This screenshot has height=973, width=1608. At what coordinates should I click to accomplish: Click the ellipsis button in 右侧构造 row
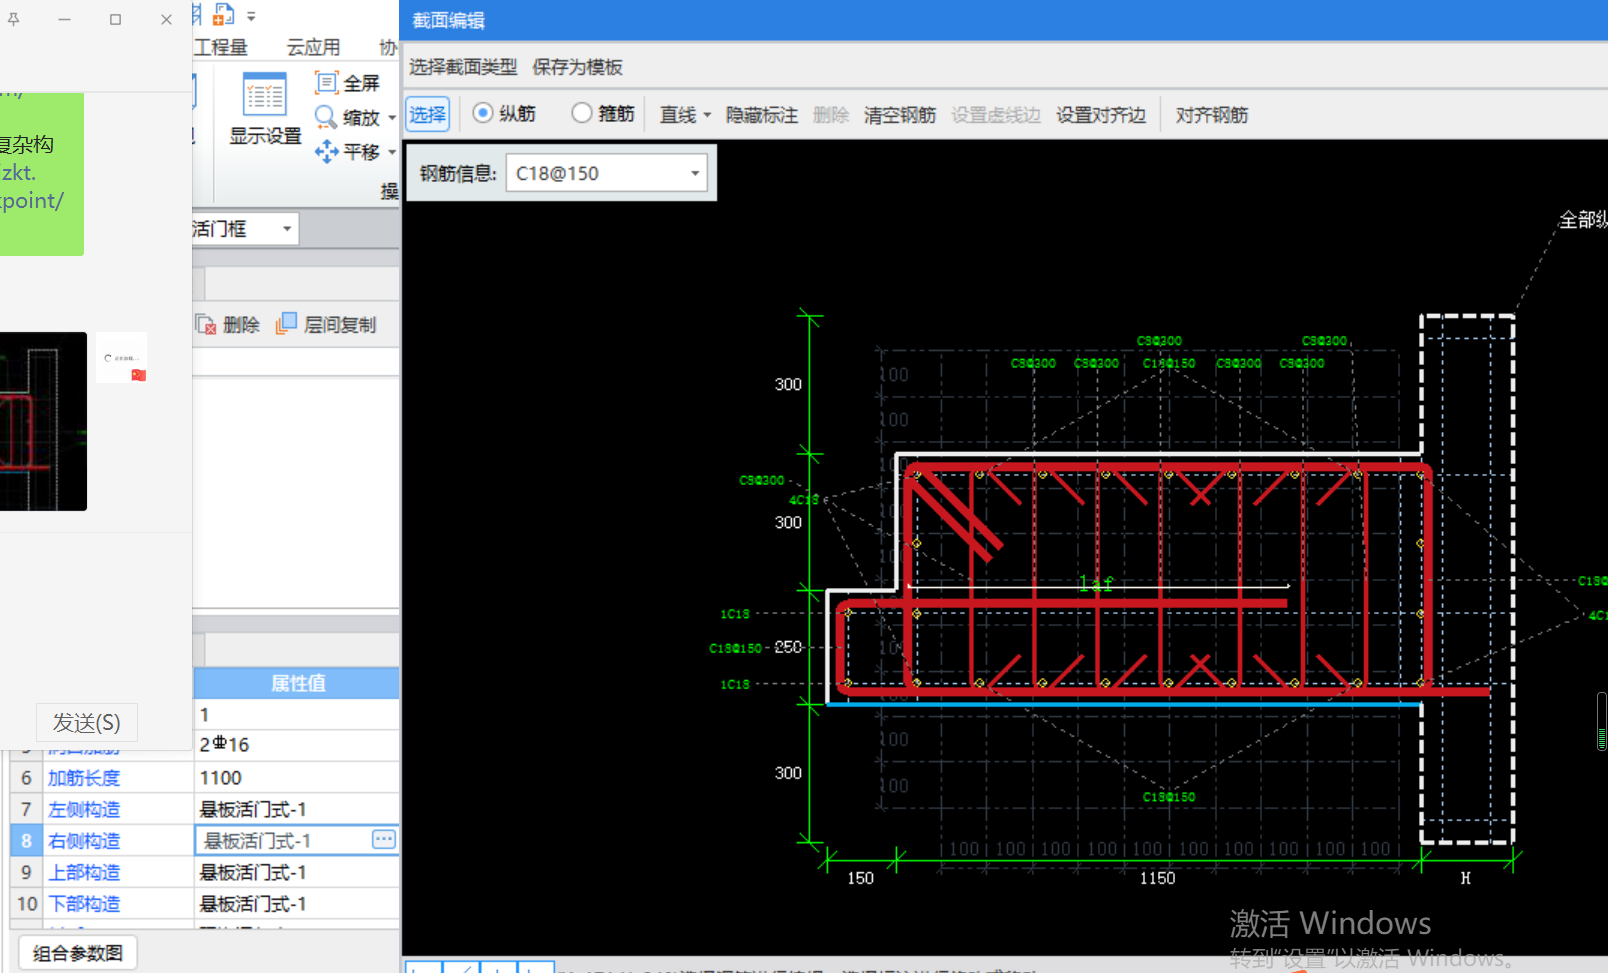pyautogui.click(x=383, y=839)
